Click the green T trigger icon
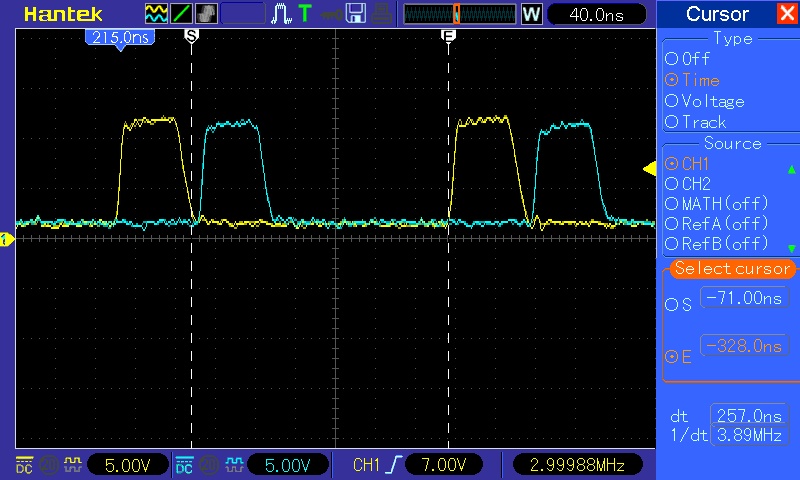800x480 pixels. 305,14
